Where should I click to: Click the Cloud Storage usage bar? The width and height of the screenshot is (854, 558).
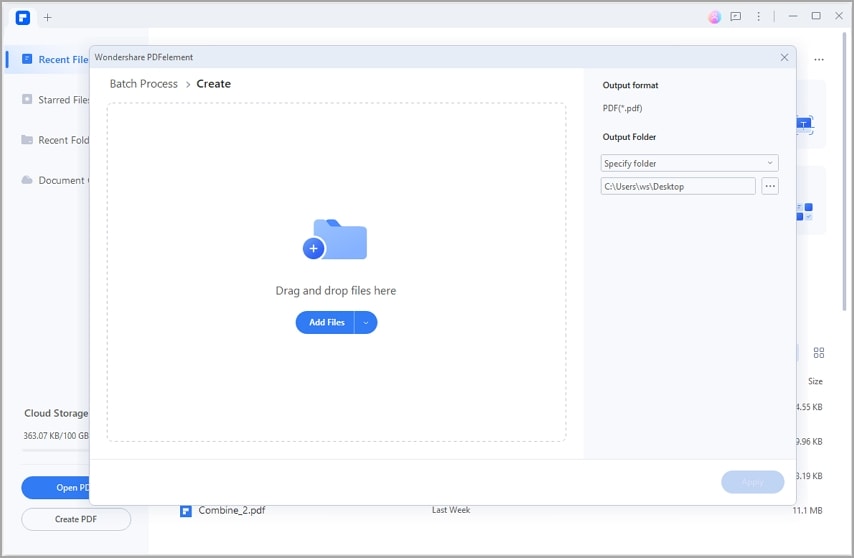point(55,450)
